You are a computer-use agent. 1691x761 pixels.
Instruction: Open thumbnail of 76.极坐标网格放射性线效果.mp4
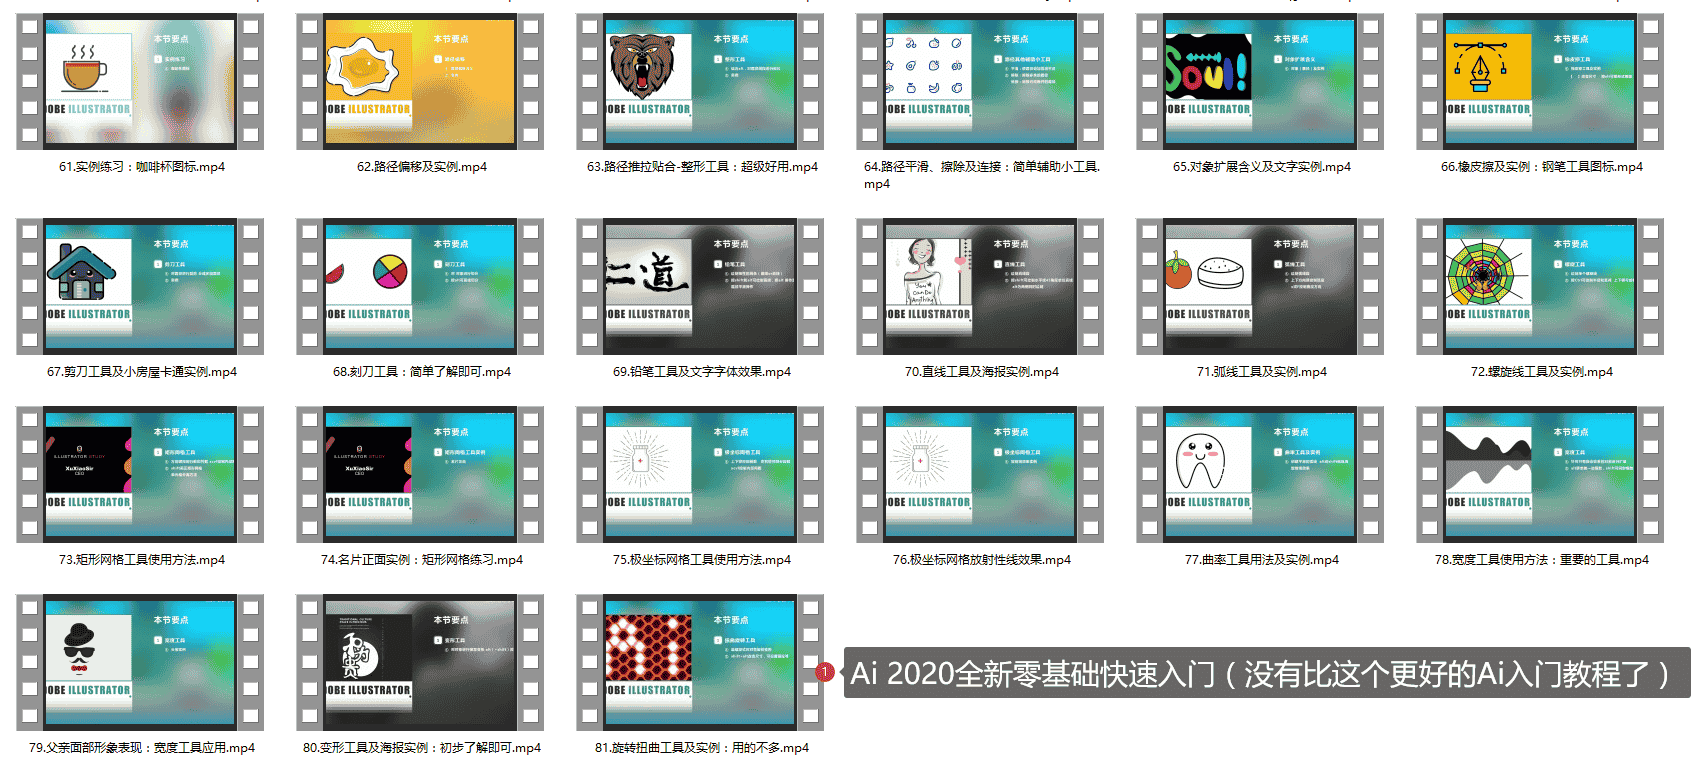point(980,474)
